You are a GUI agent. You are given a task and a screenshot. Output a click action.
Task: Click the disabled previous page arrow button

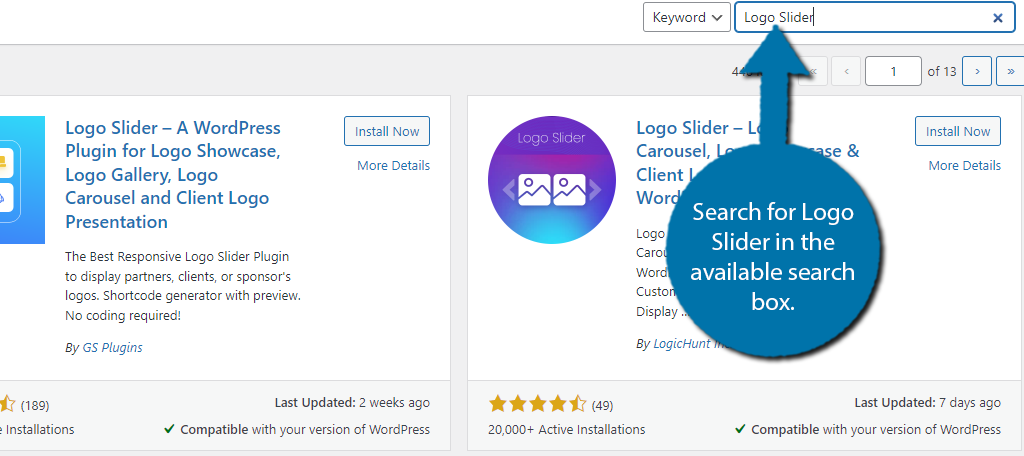[x=846, y=71]
